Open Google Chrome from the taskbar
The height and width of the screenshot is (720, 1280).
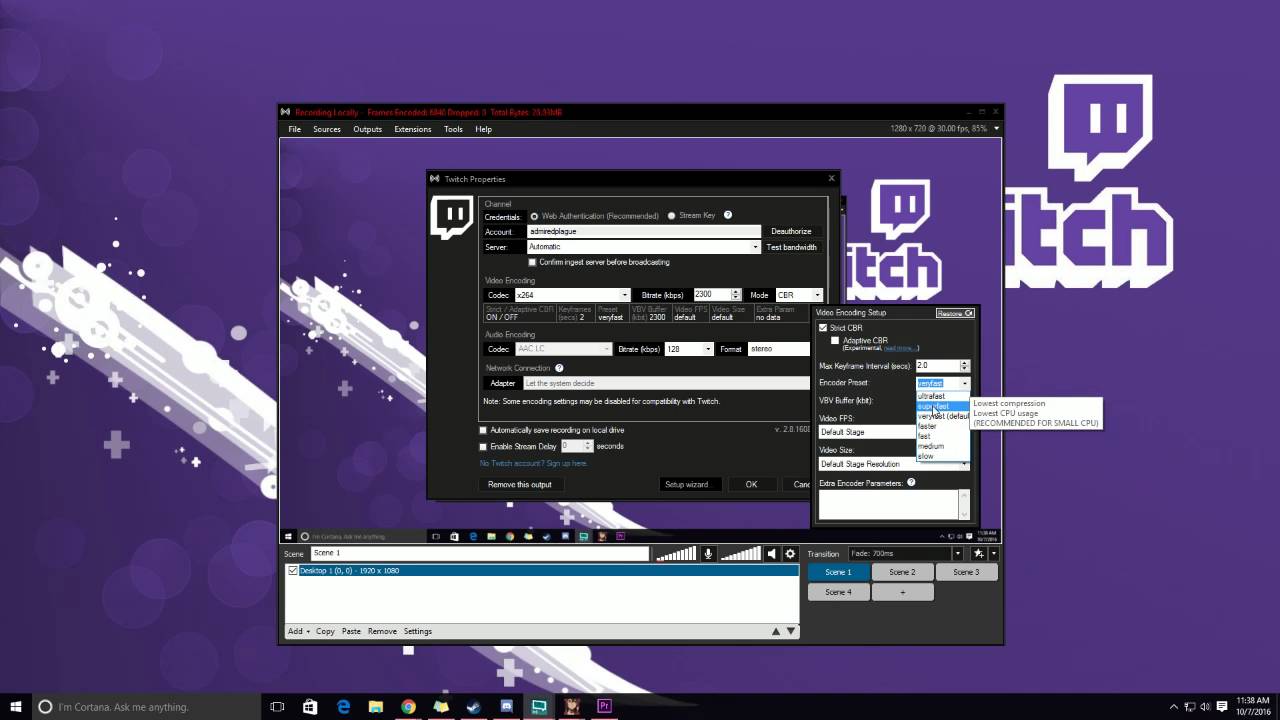click(408, 707)
